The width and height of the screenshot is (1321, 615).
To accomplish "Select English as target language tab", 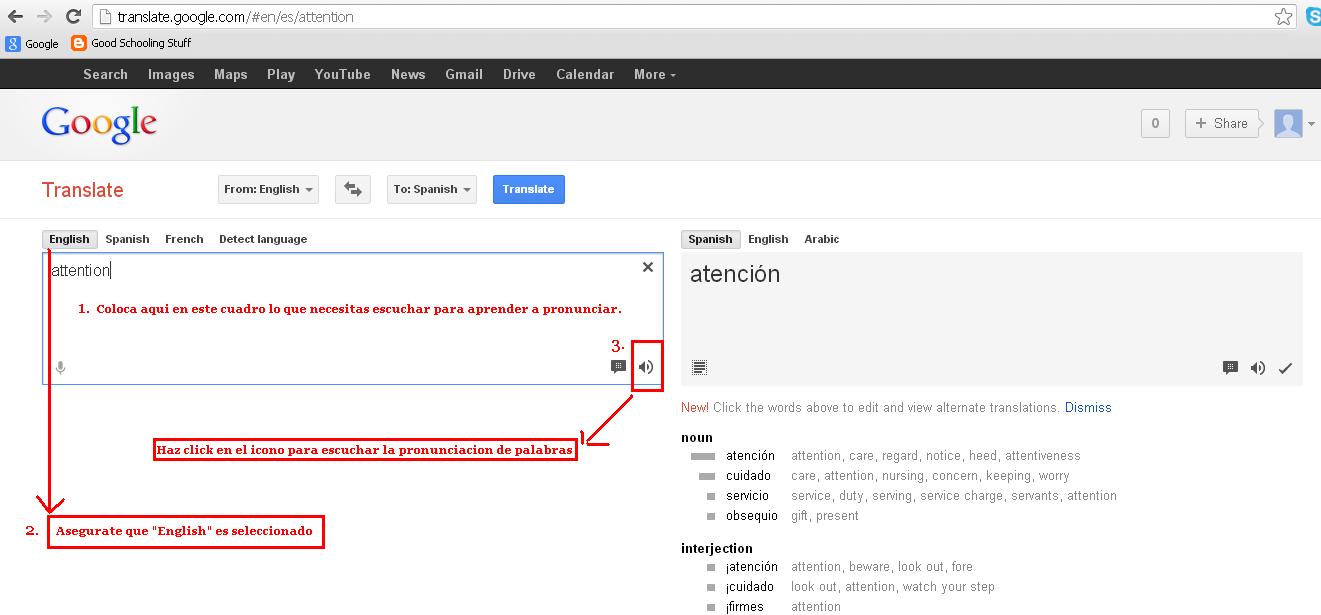I will click(768, 239).
